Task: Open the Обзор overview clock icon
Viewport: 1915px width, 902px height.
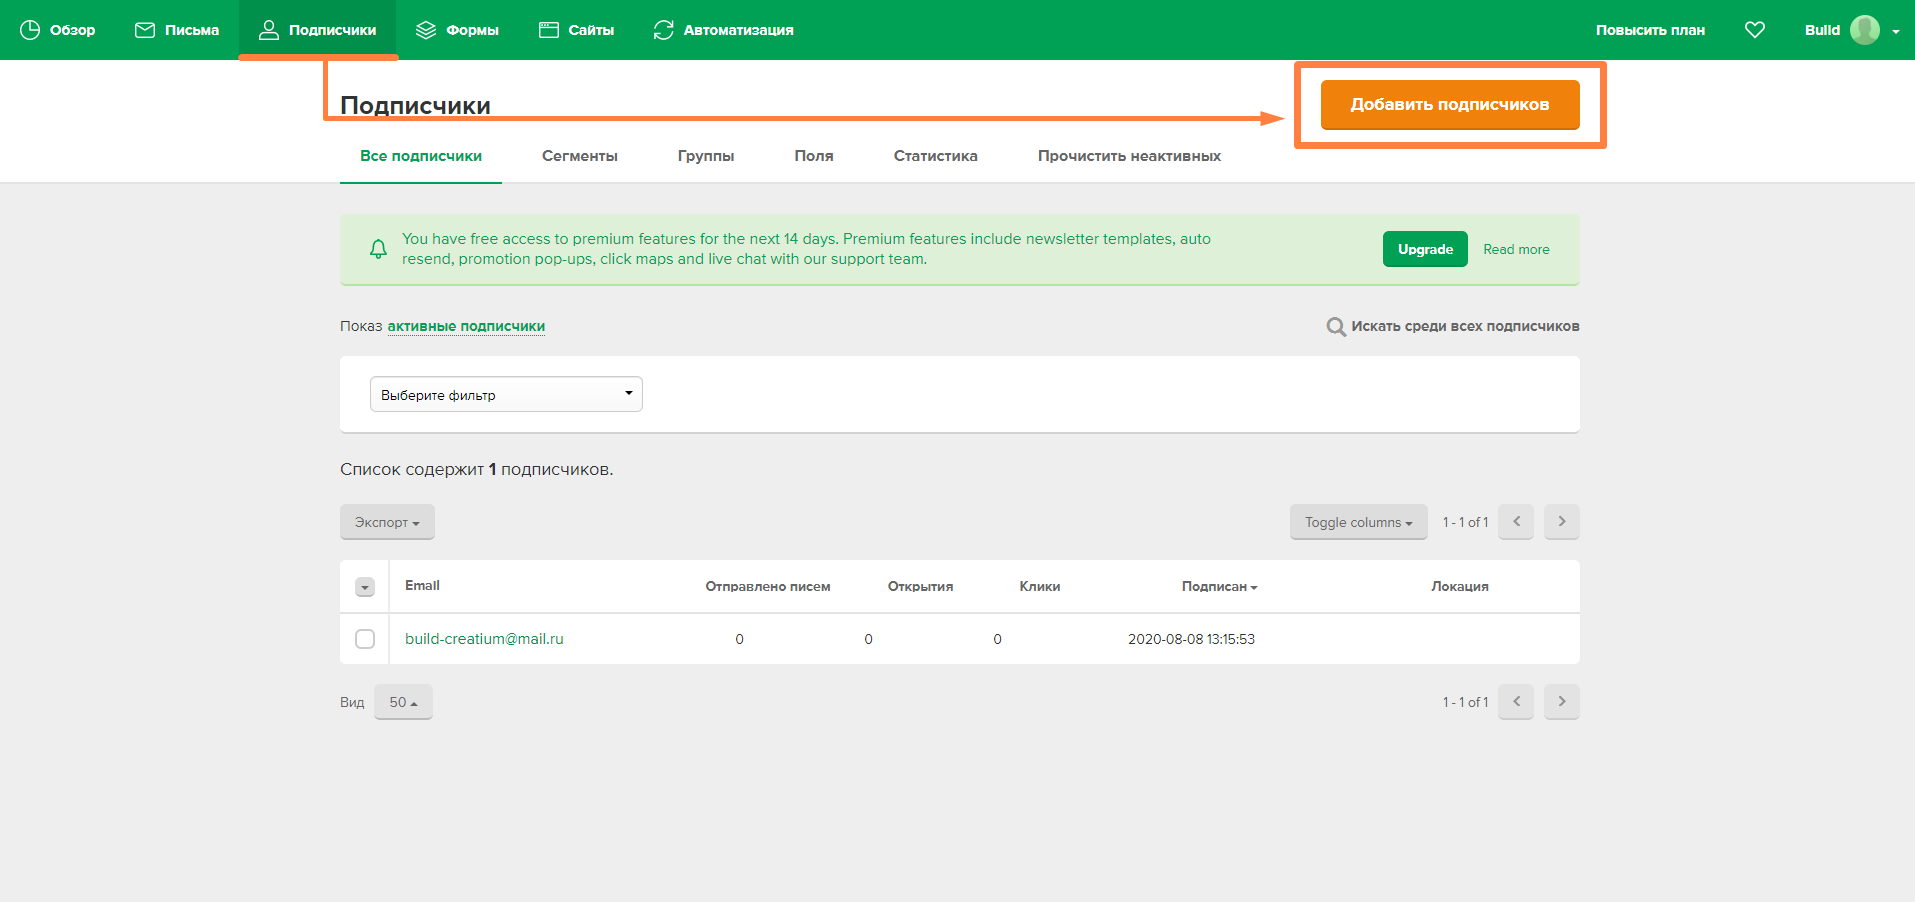Action: [x=30, y=30]
